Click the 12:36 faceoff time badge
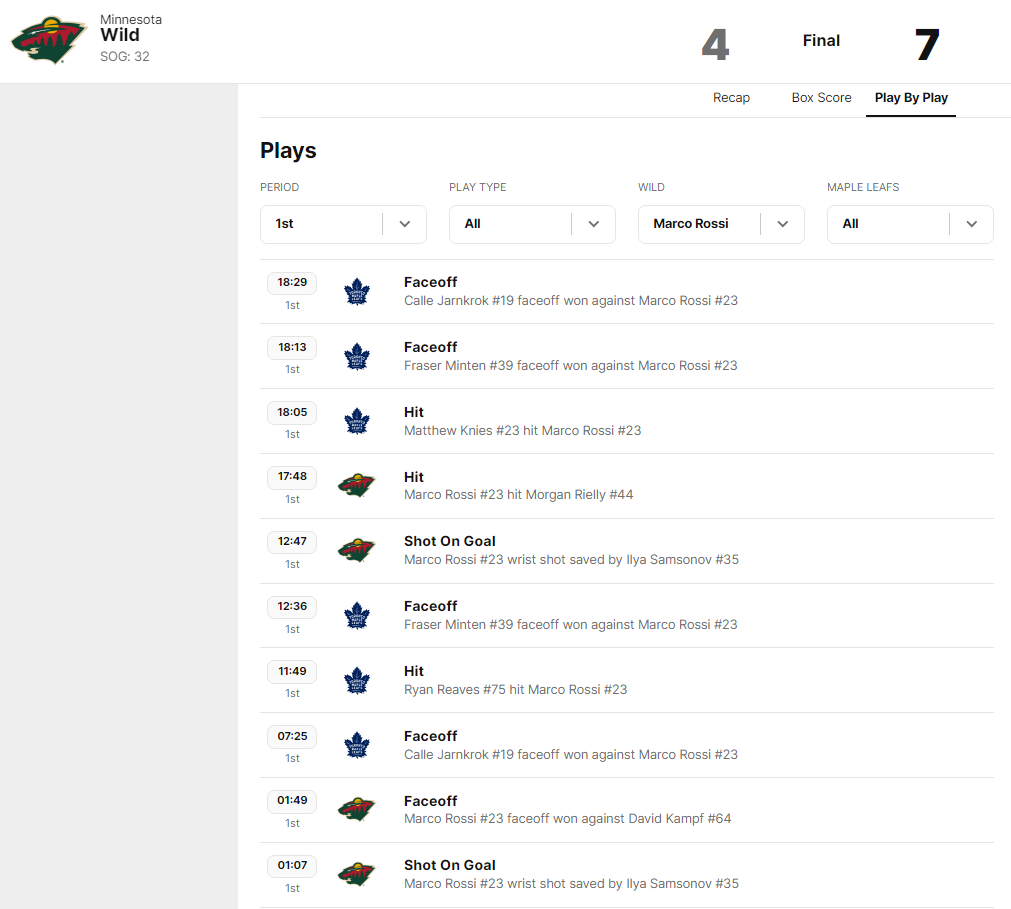Image resolution: width=1011 pixels, height=909 pixels. click(x=292, y=606)
